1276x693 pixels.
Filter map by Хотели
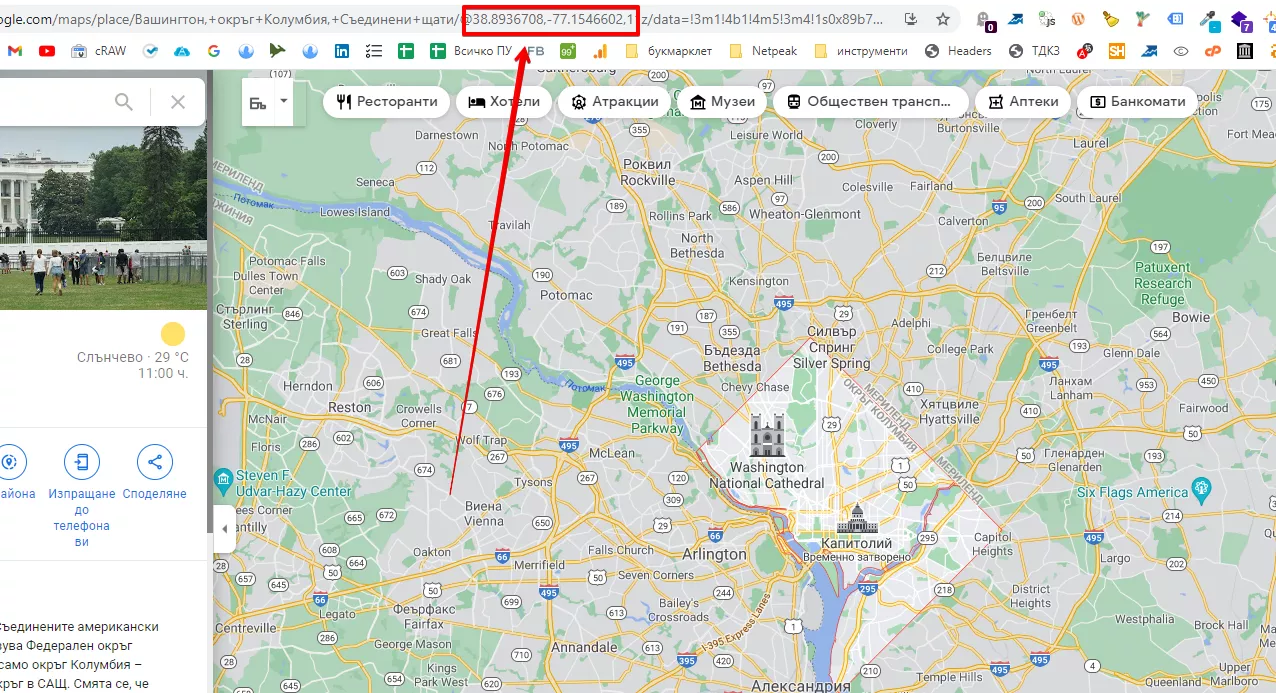coord(504,101)
